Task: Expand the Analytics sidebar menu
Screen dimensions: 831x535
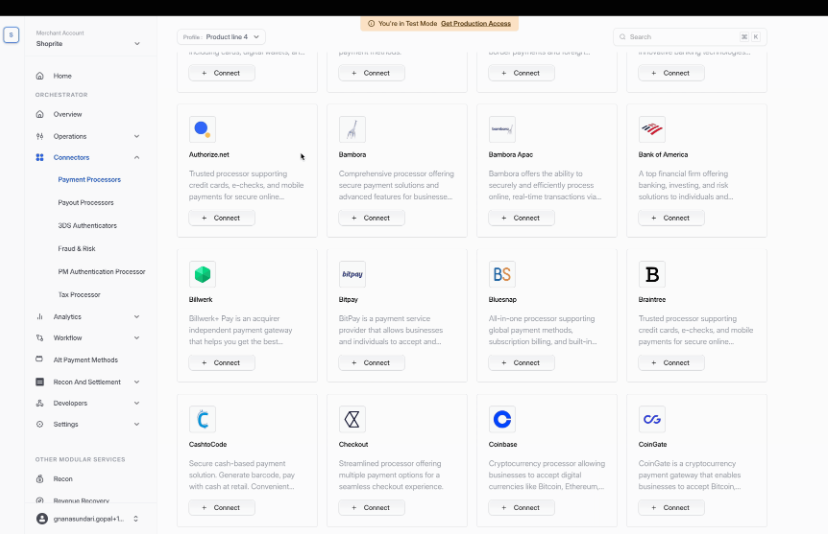Action: point(136,317)
